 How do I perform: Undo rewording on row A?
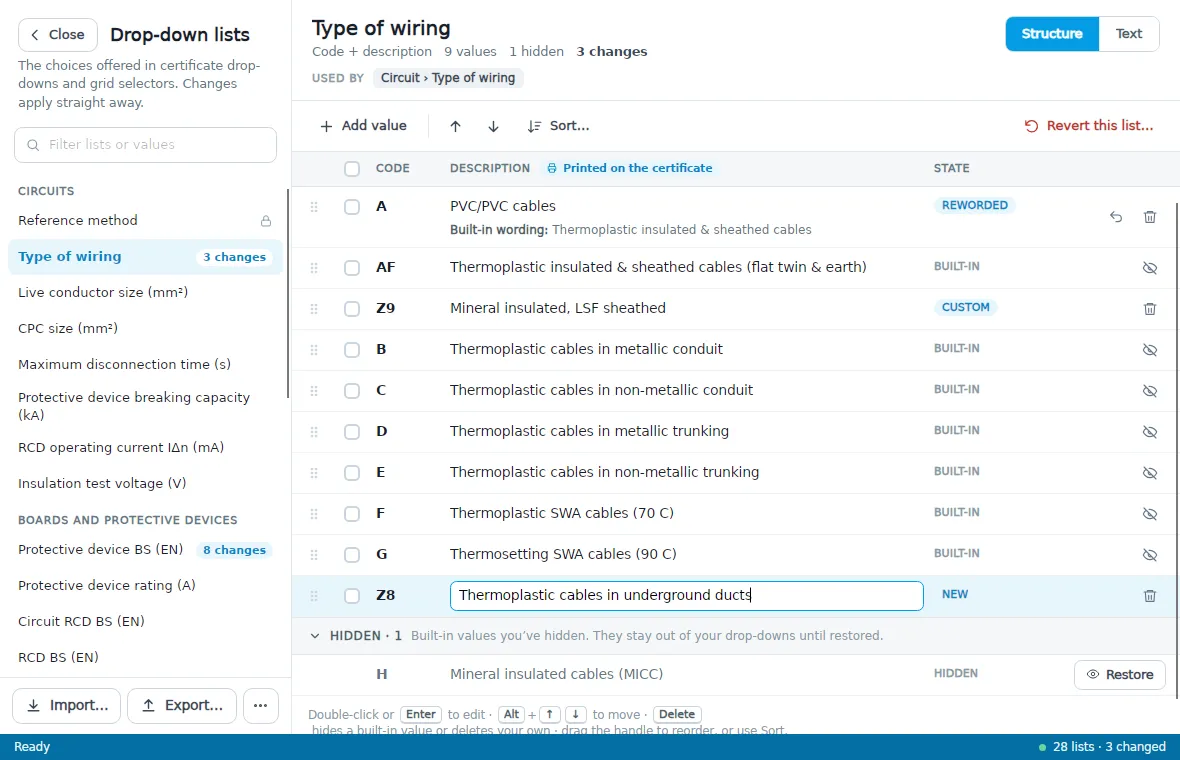pyautogui.click(x=1116, y=217)
